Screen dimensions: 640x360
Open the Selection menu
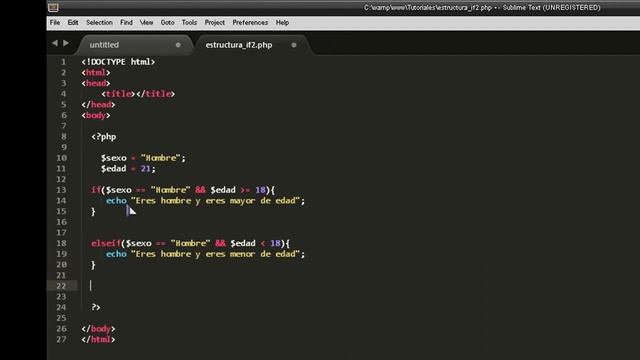99,22
